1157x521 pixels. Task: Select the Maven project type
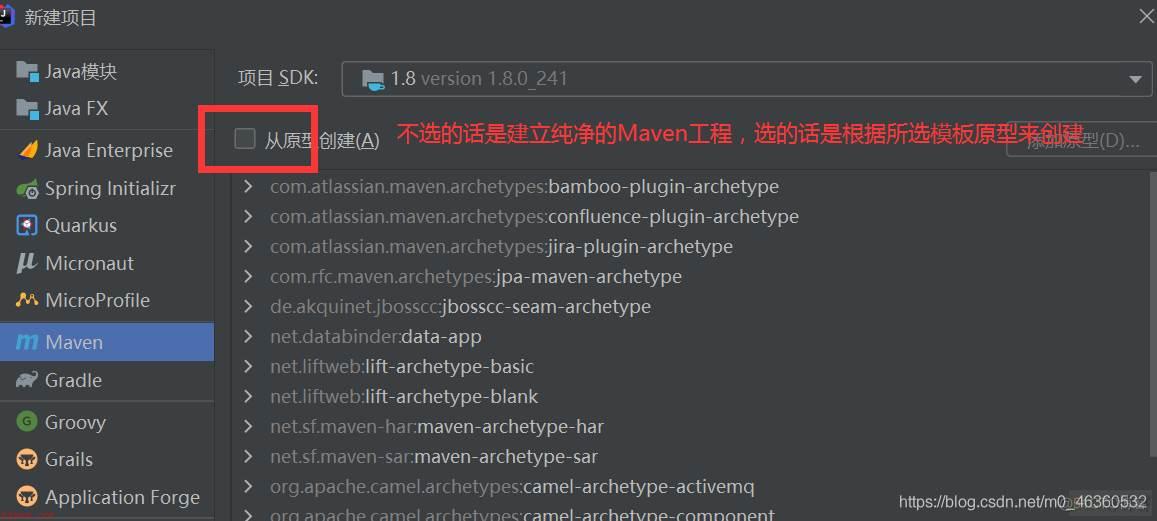[107, 342]
